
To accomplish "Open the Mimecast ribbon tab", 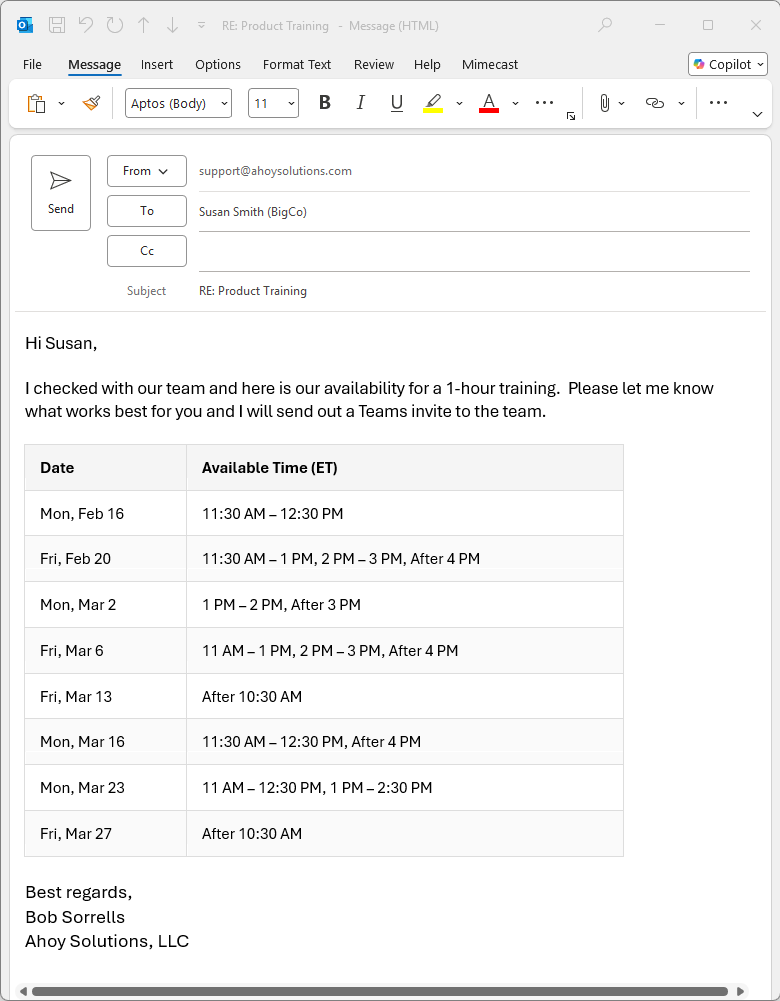I will point(490,64).
